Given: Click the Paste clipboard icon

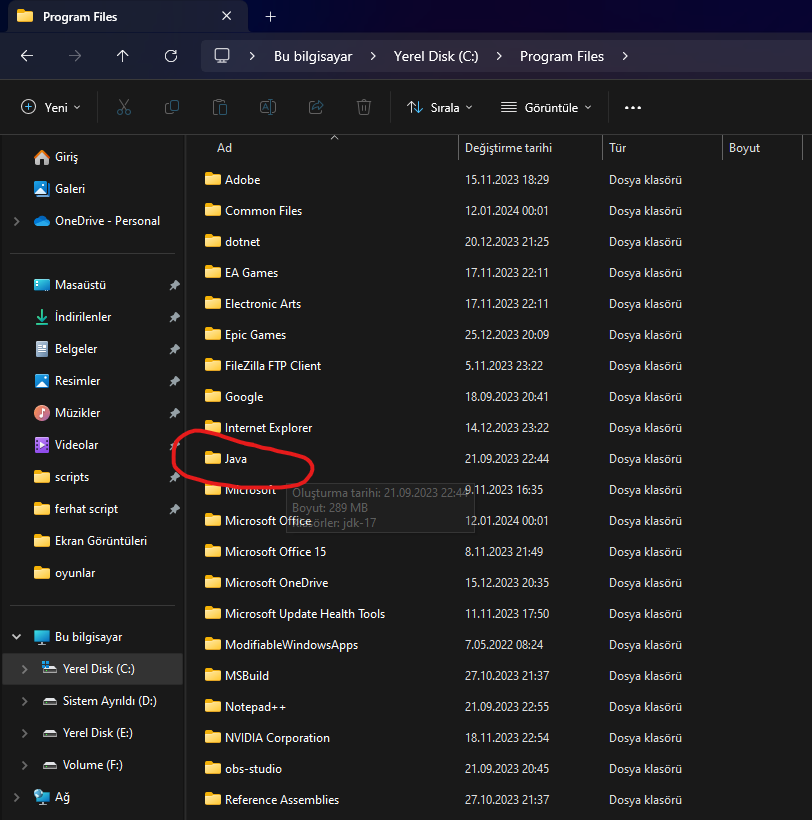Looking at the screenshot, I should tap(220, 107).
